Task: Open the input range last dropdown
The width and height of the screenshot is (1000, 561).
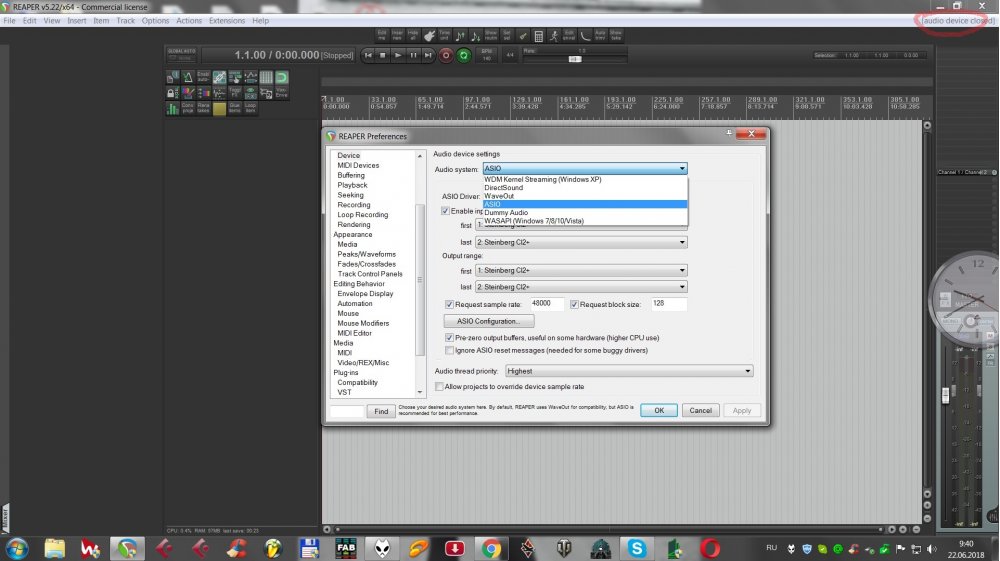Action: point(581,242)
